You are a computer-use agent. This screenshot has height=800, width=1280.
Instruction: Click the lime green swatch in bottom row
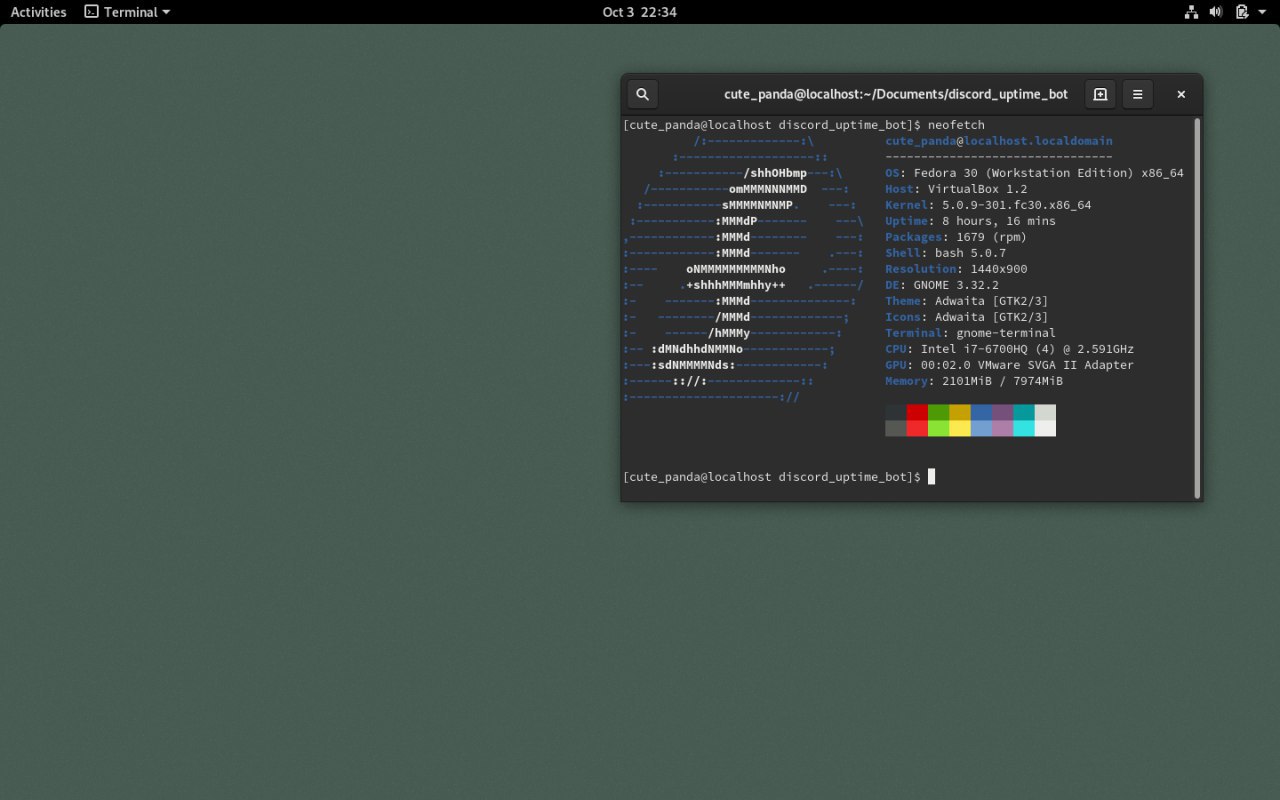point(938,428)
